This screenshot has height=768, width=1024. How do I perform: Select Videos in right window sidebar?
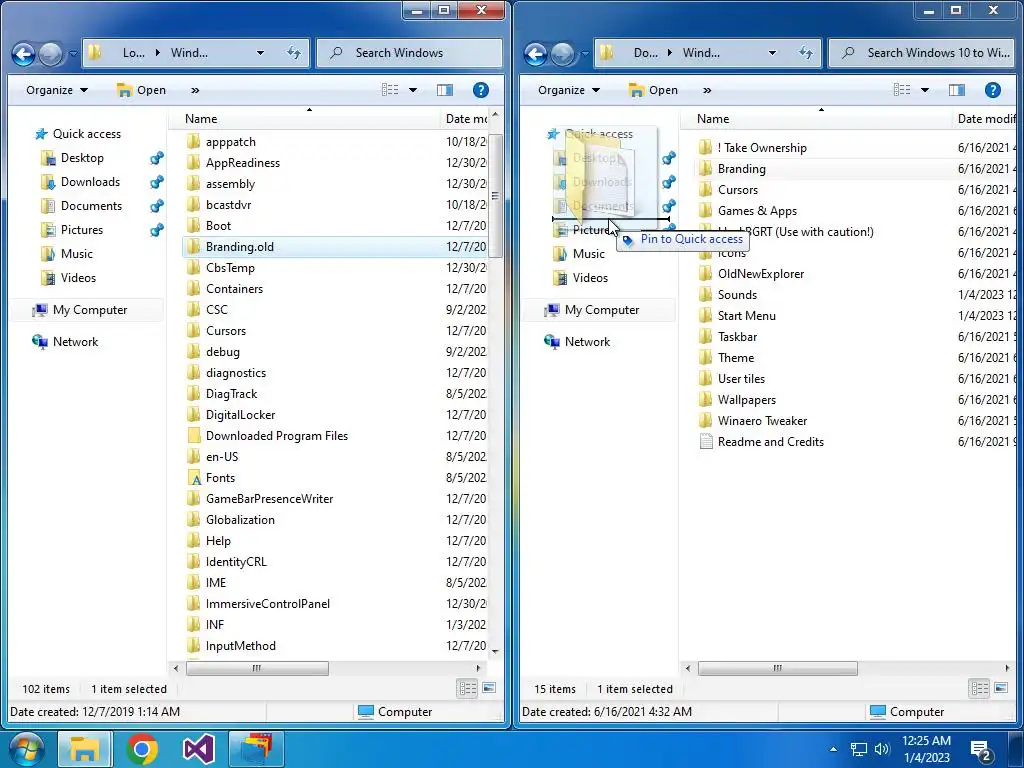(590, 278)
